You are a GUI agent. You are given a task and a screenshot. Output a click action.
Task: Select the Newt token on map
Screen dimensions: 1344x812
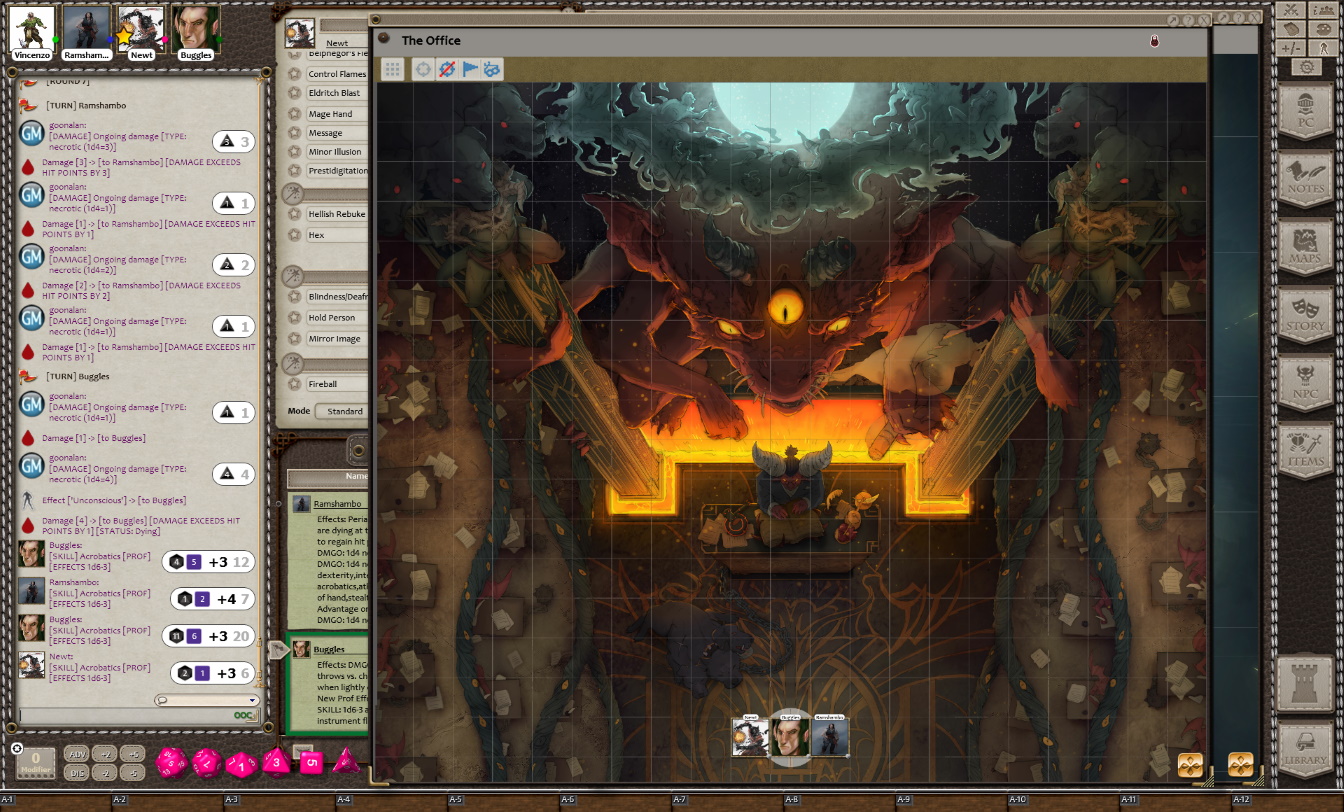tap(751, 736)
